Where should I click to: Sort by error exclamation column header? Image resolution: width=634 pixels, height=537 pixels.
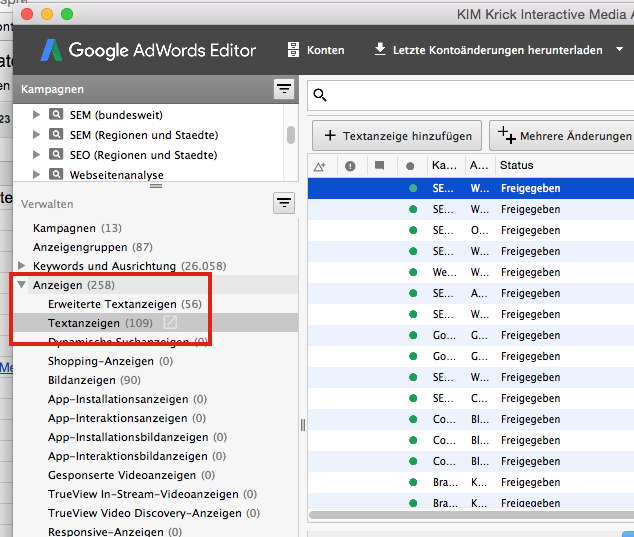point(350,166)
